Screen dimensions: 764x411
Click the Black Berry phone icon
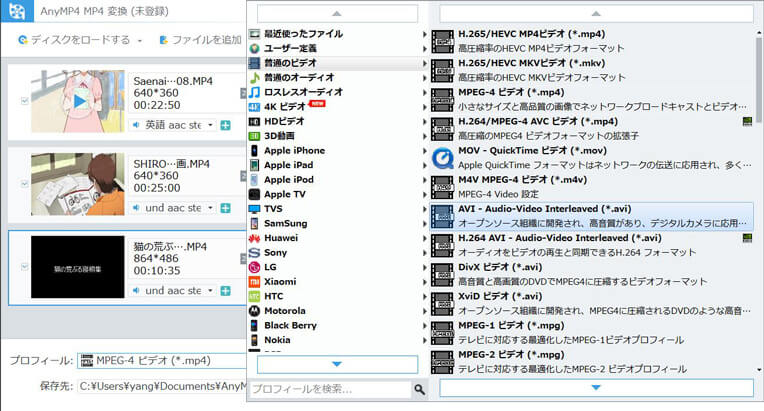(x=254, y=325)
